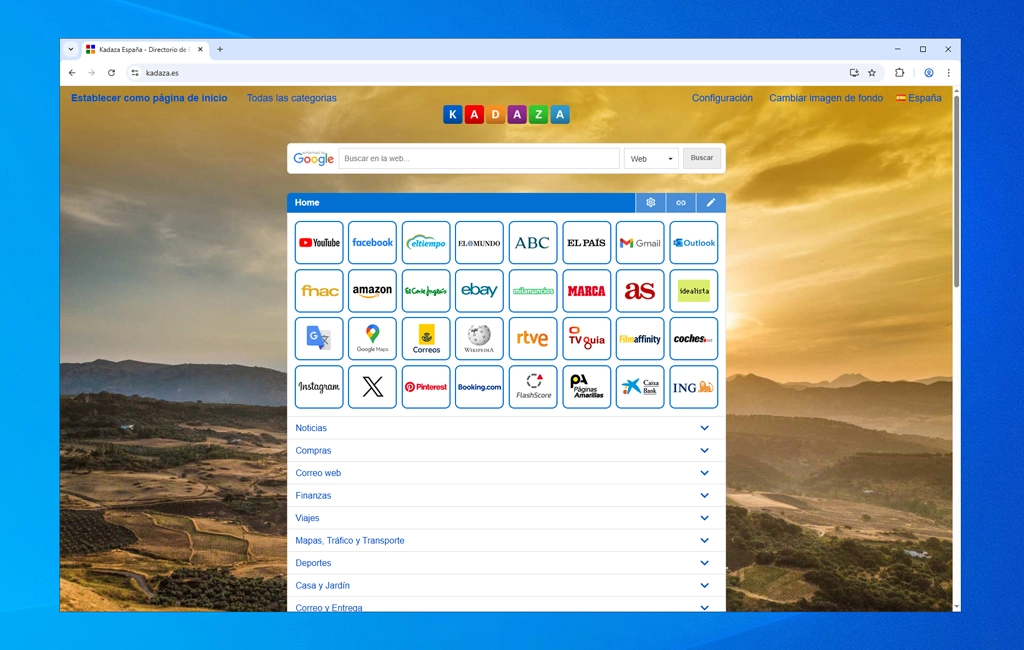Viewport: 1024px width, 650px height.
Task: Open the Configuración link
Action: [x=722, y=98]
